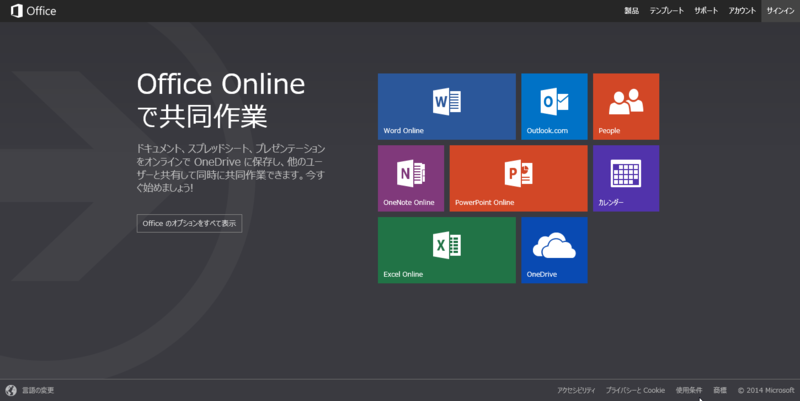The height and width of the screenshot is (401, 800).
Task: Click the globe language icon
Action: 11,390
